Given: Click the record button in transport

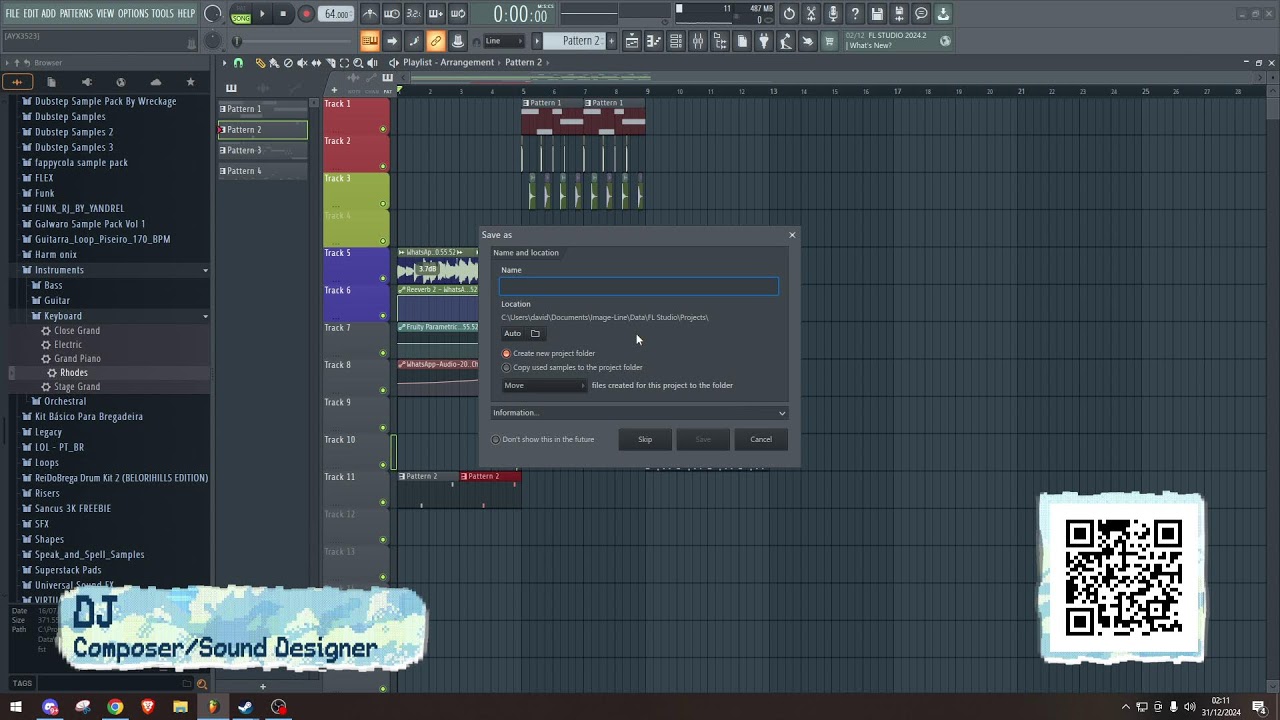Looking at the screenshot, I should tap(306, 14).
